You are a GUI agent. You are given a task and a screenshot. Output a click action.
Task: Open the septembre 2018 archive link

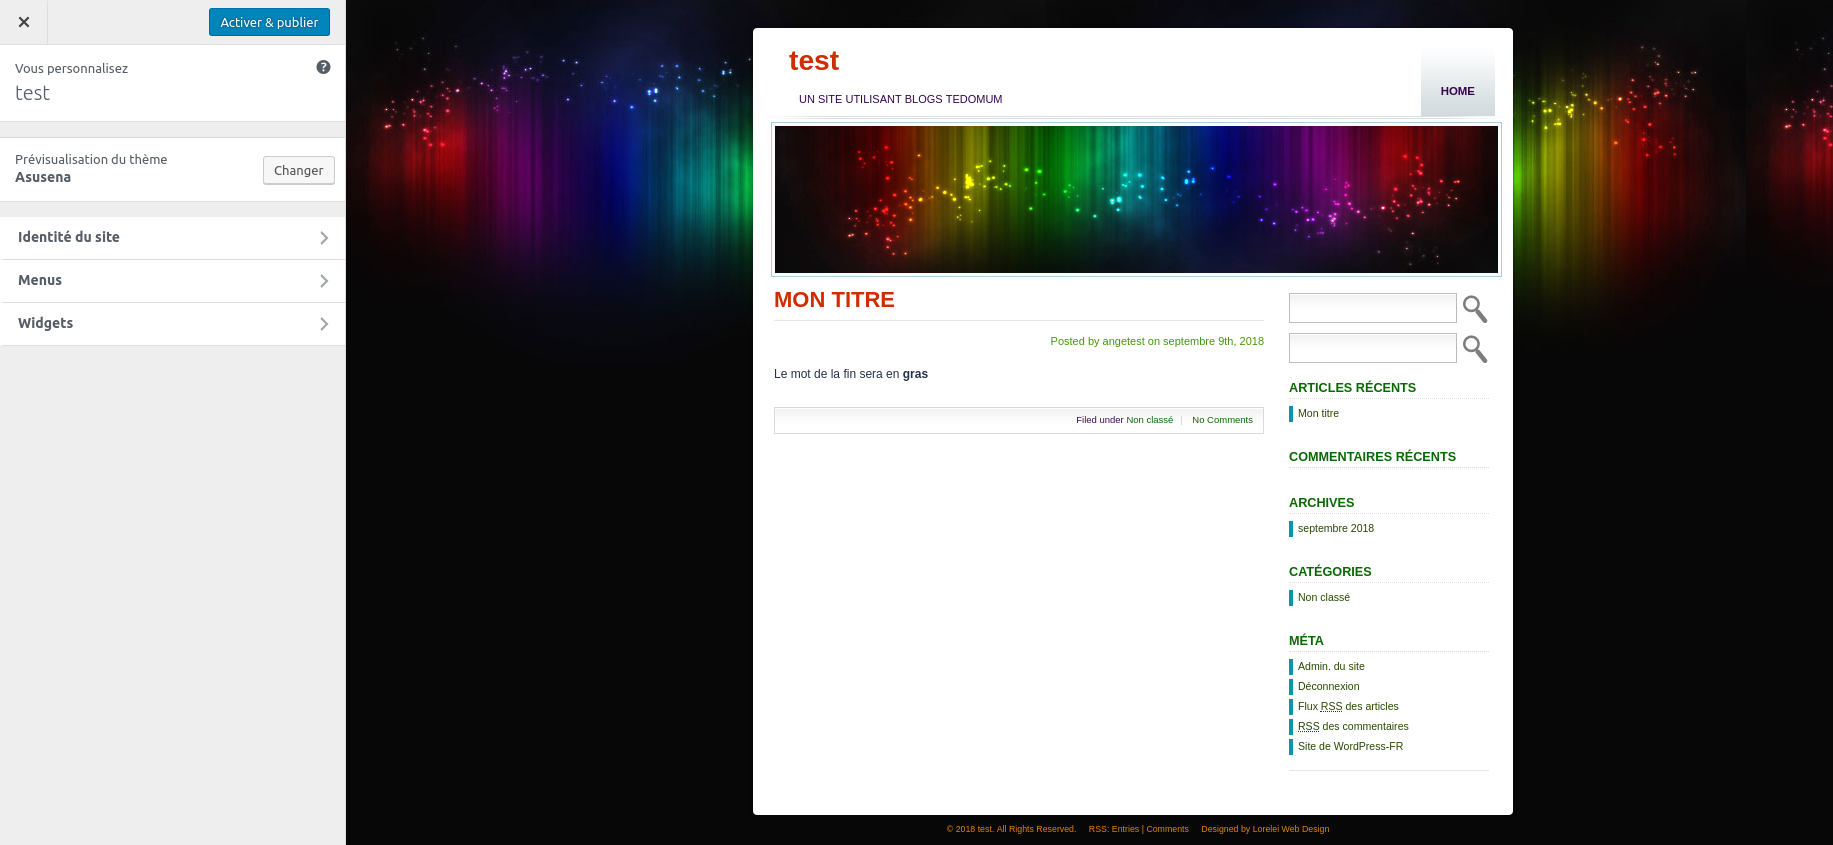1335,528
